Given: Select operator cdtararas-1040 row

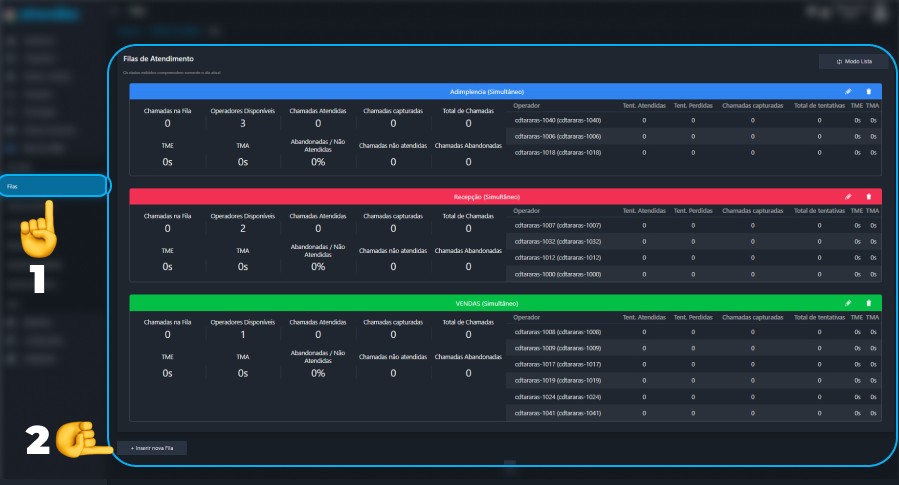Looking at the screenshot, I should pyautogui.click(x=694, y=120).
